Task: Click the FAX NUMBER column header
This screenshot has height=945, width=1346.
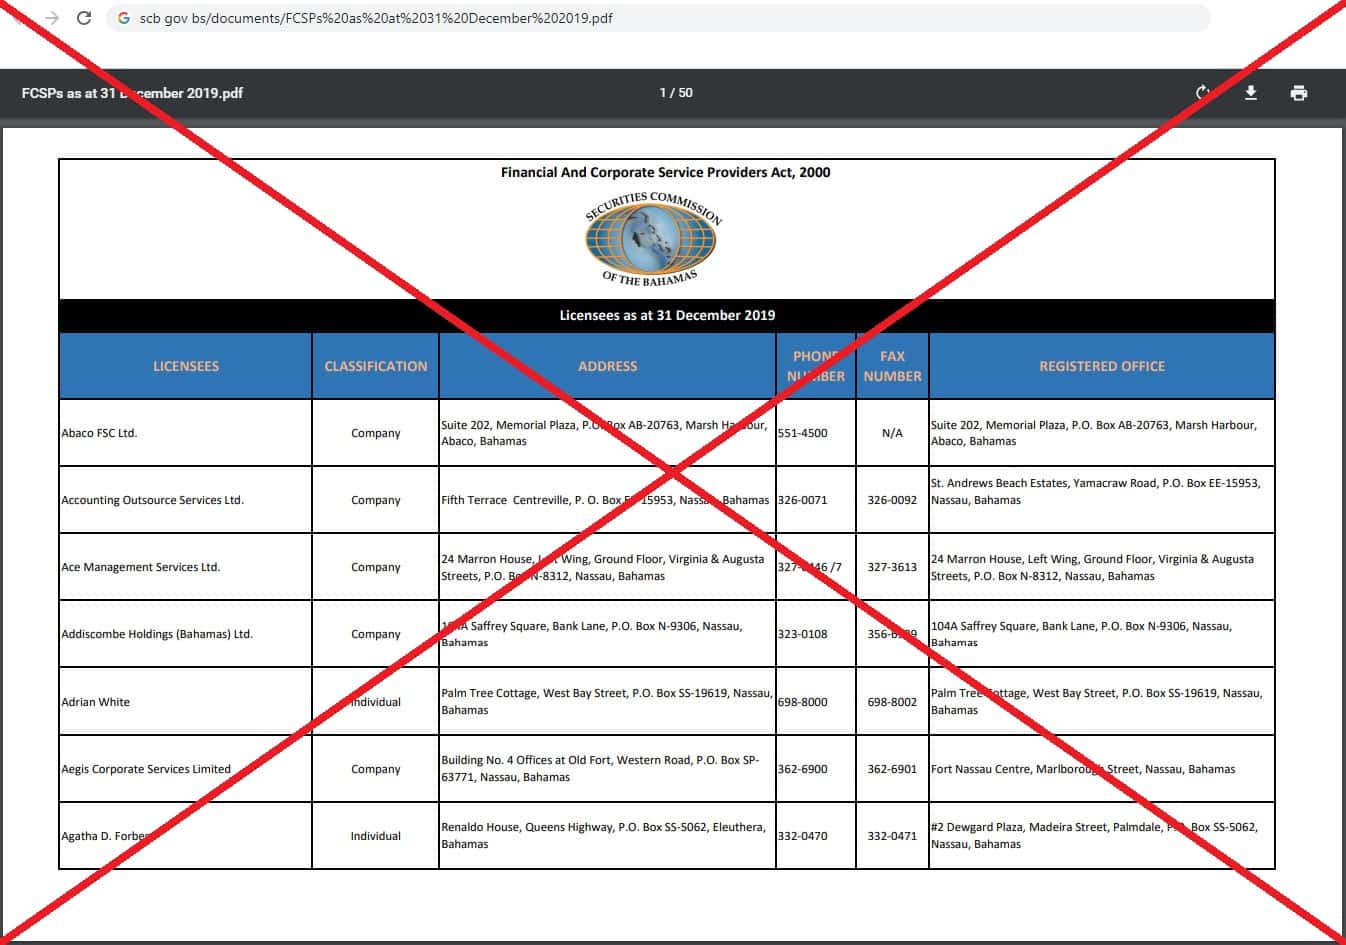Action: tap(893, 366)
